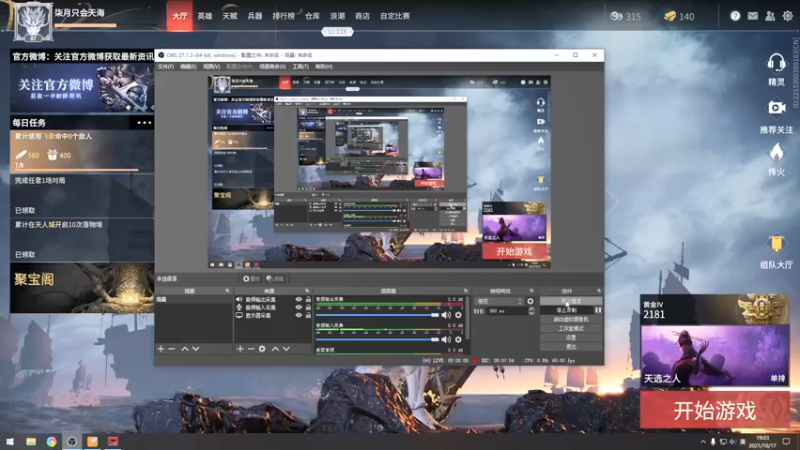Click 停止录制 in OBS controls

566,310
